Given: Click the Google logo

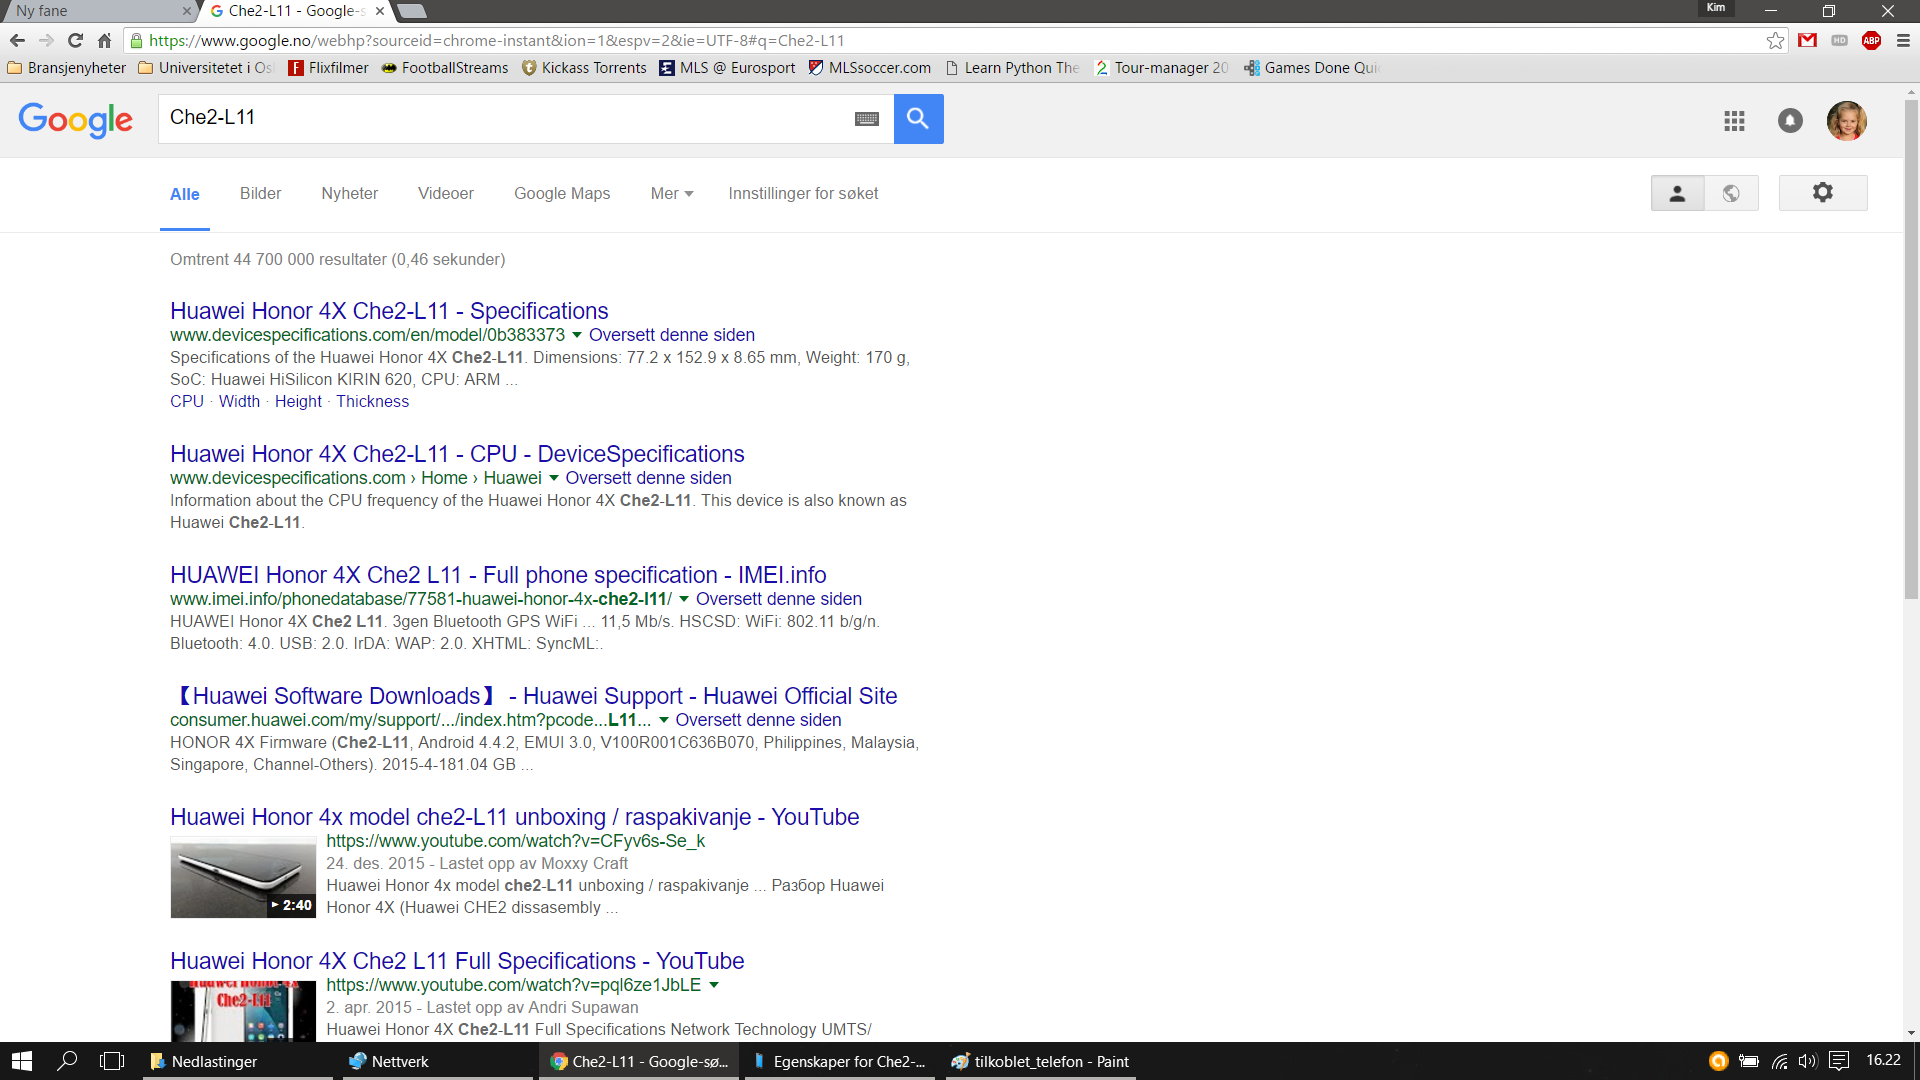Looking at the screenshot, I should click(x=76, y=120).
